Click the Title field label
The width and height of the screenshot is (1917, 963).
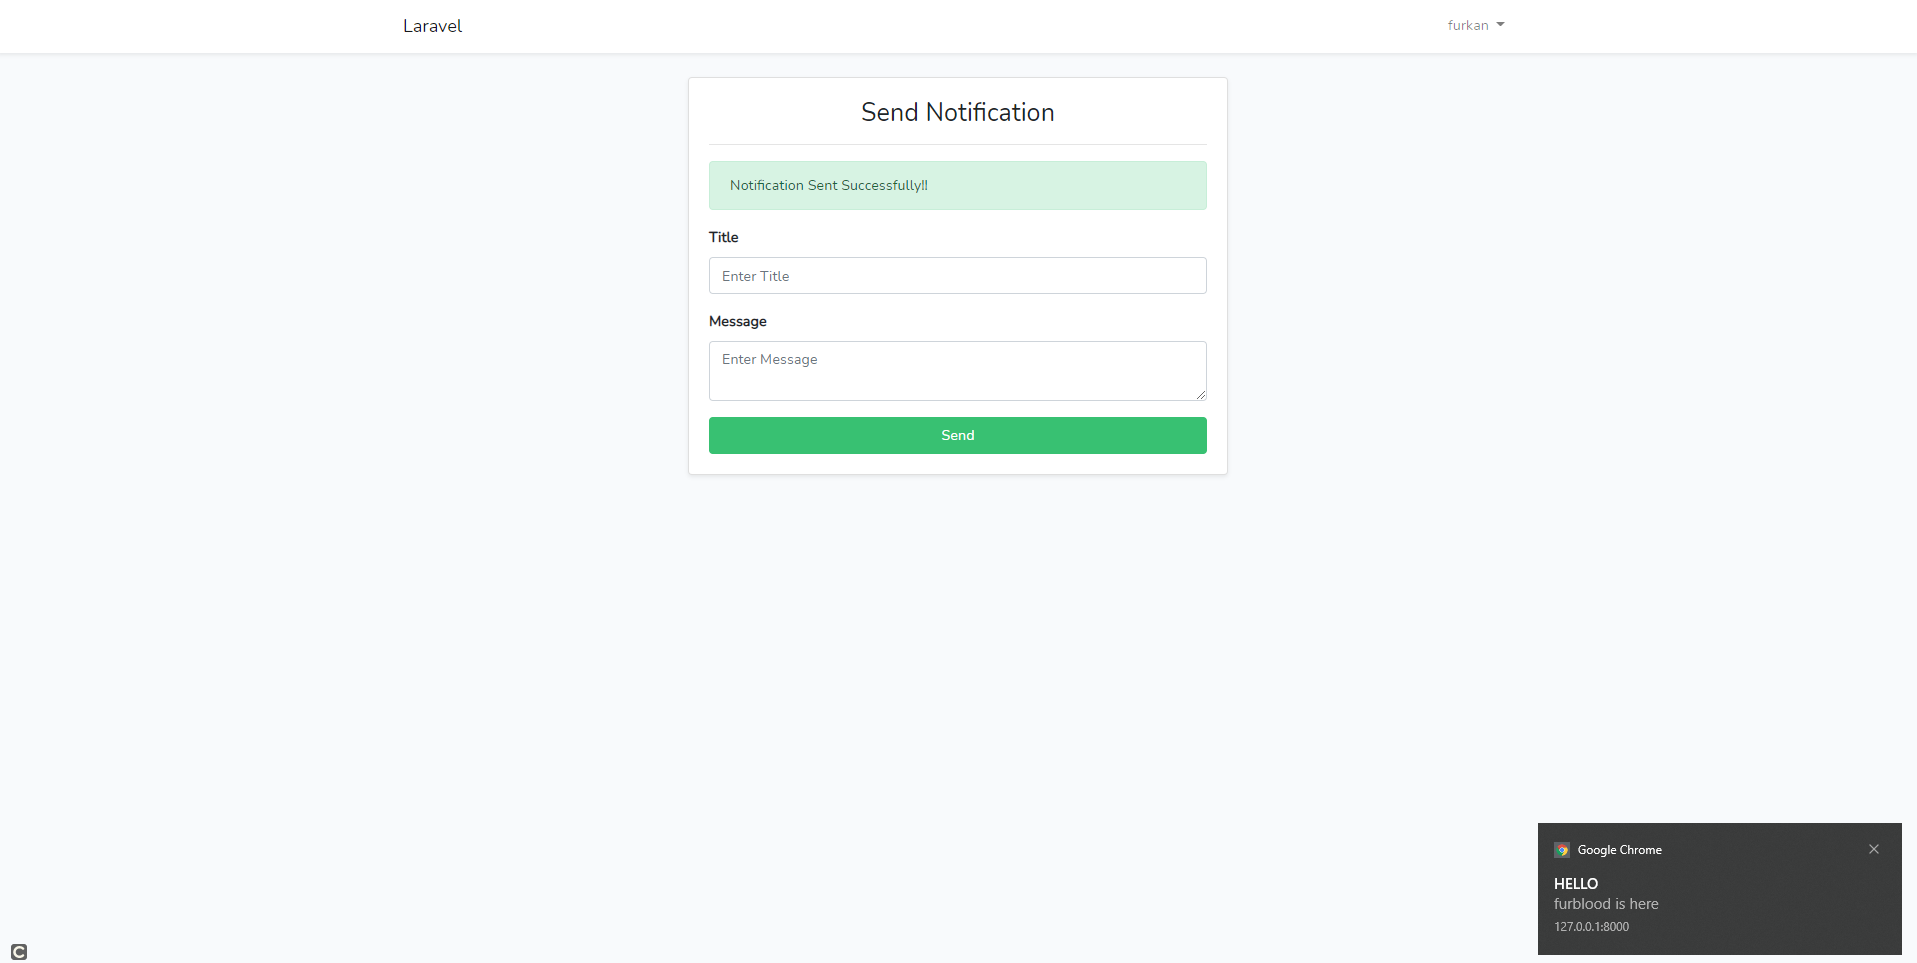(723, 237)
